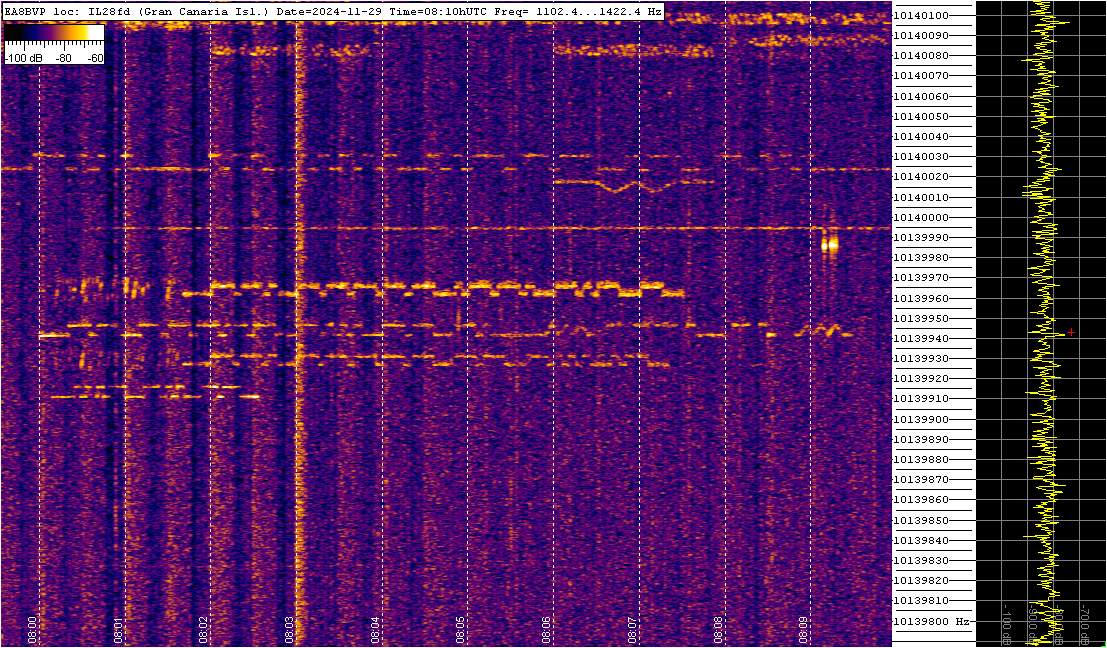Click frequency label 10139850

pos(921,520)
